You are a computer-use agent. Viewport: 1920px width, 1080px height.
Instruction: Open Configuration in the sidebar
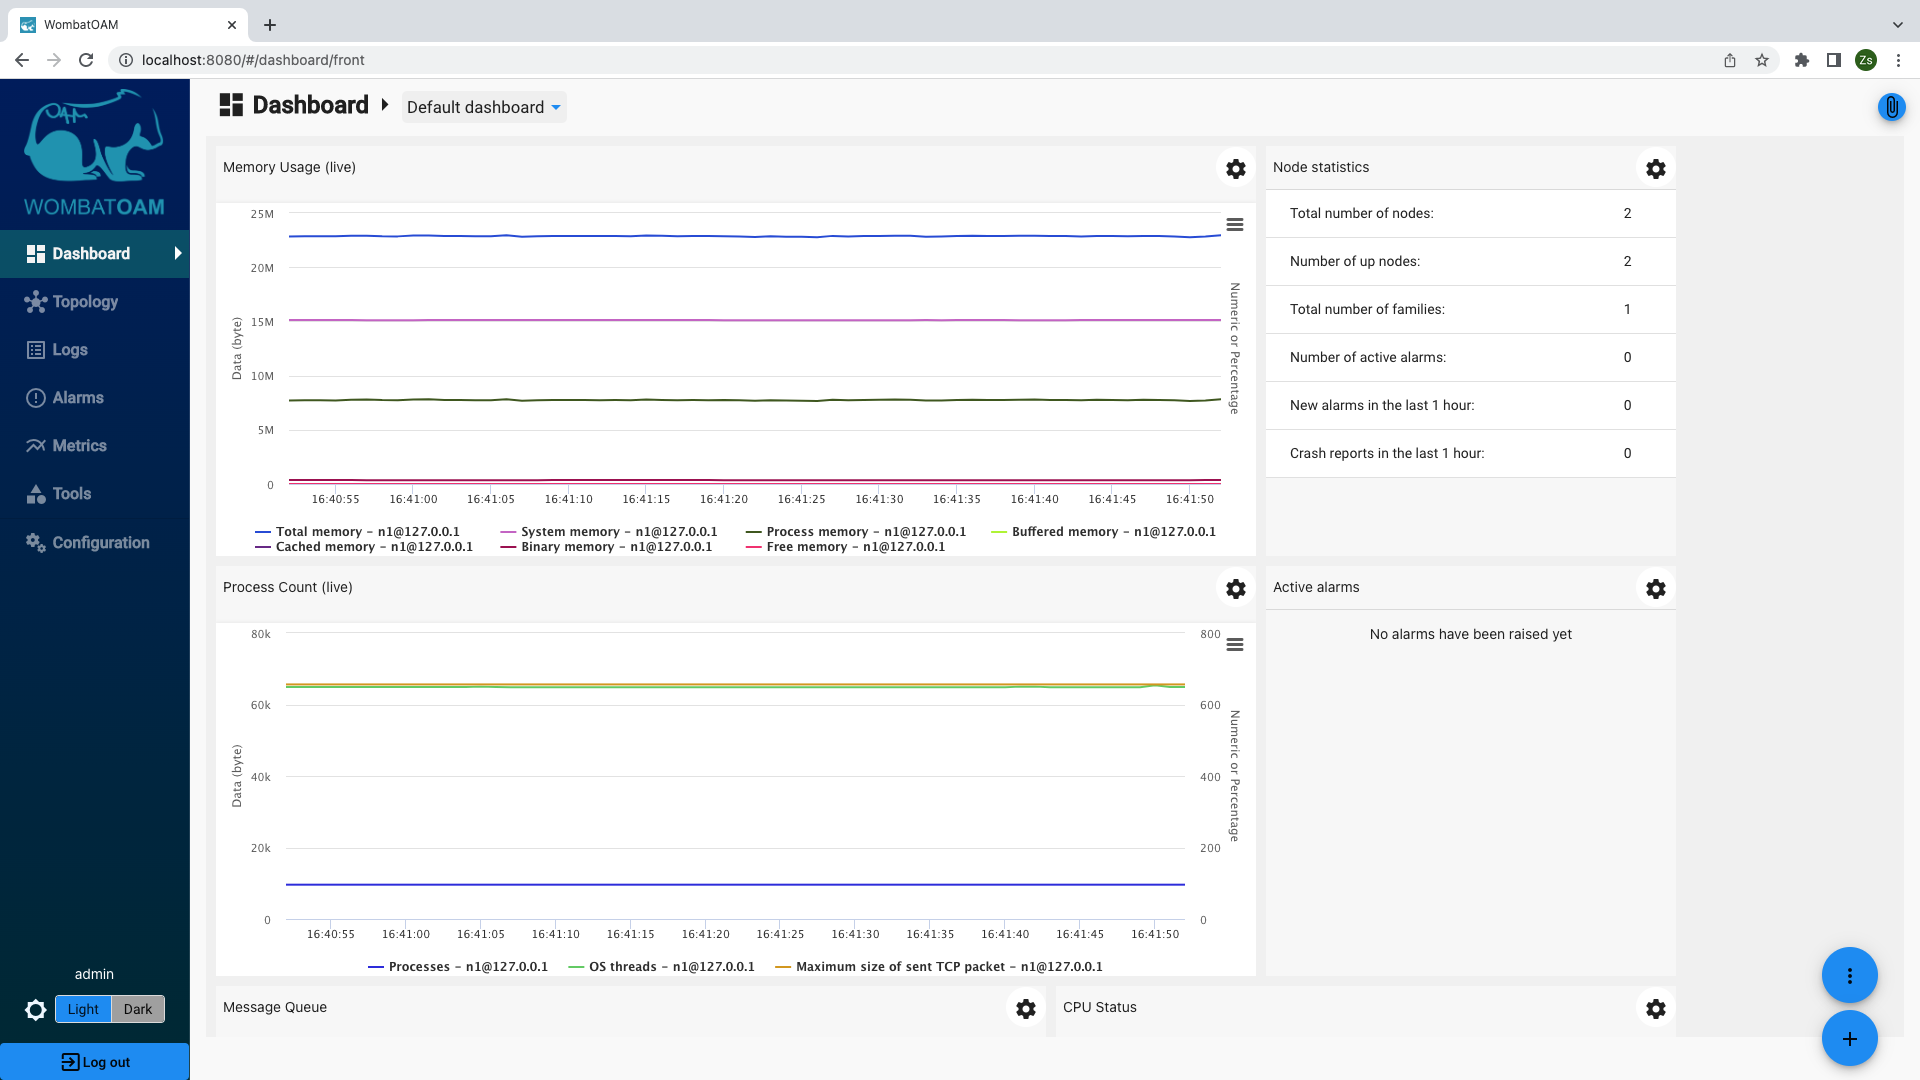click(94, 543)
